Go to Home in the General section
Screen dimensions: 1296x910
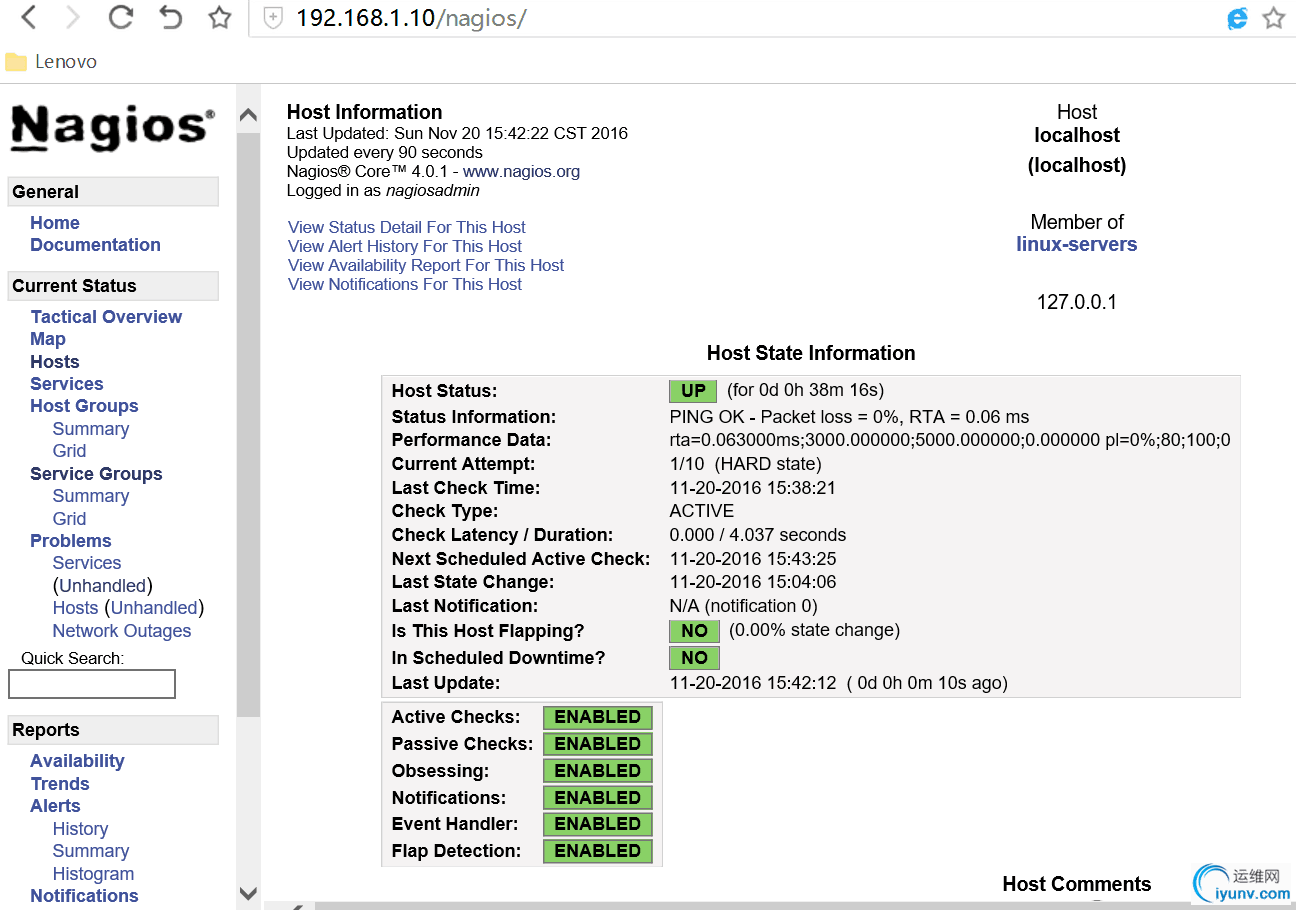click(55, 223)
